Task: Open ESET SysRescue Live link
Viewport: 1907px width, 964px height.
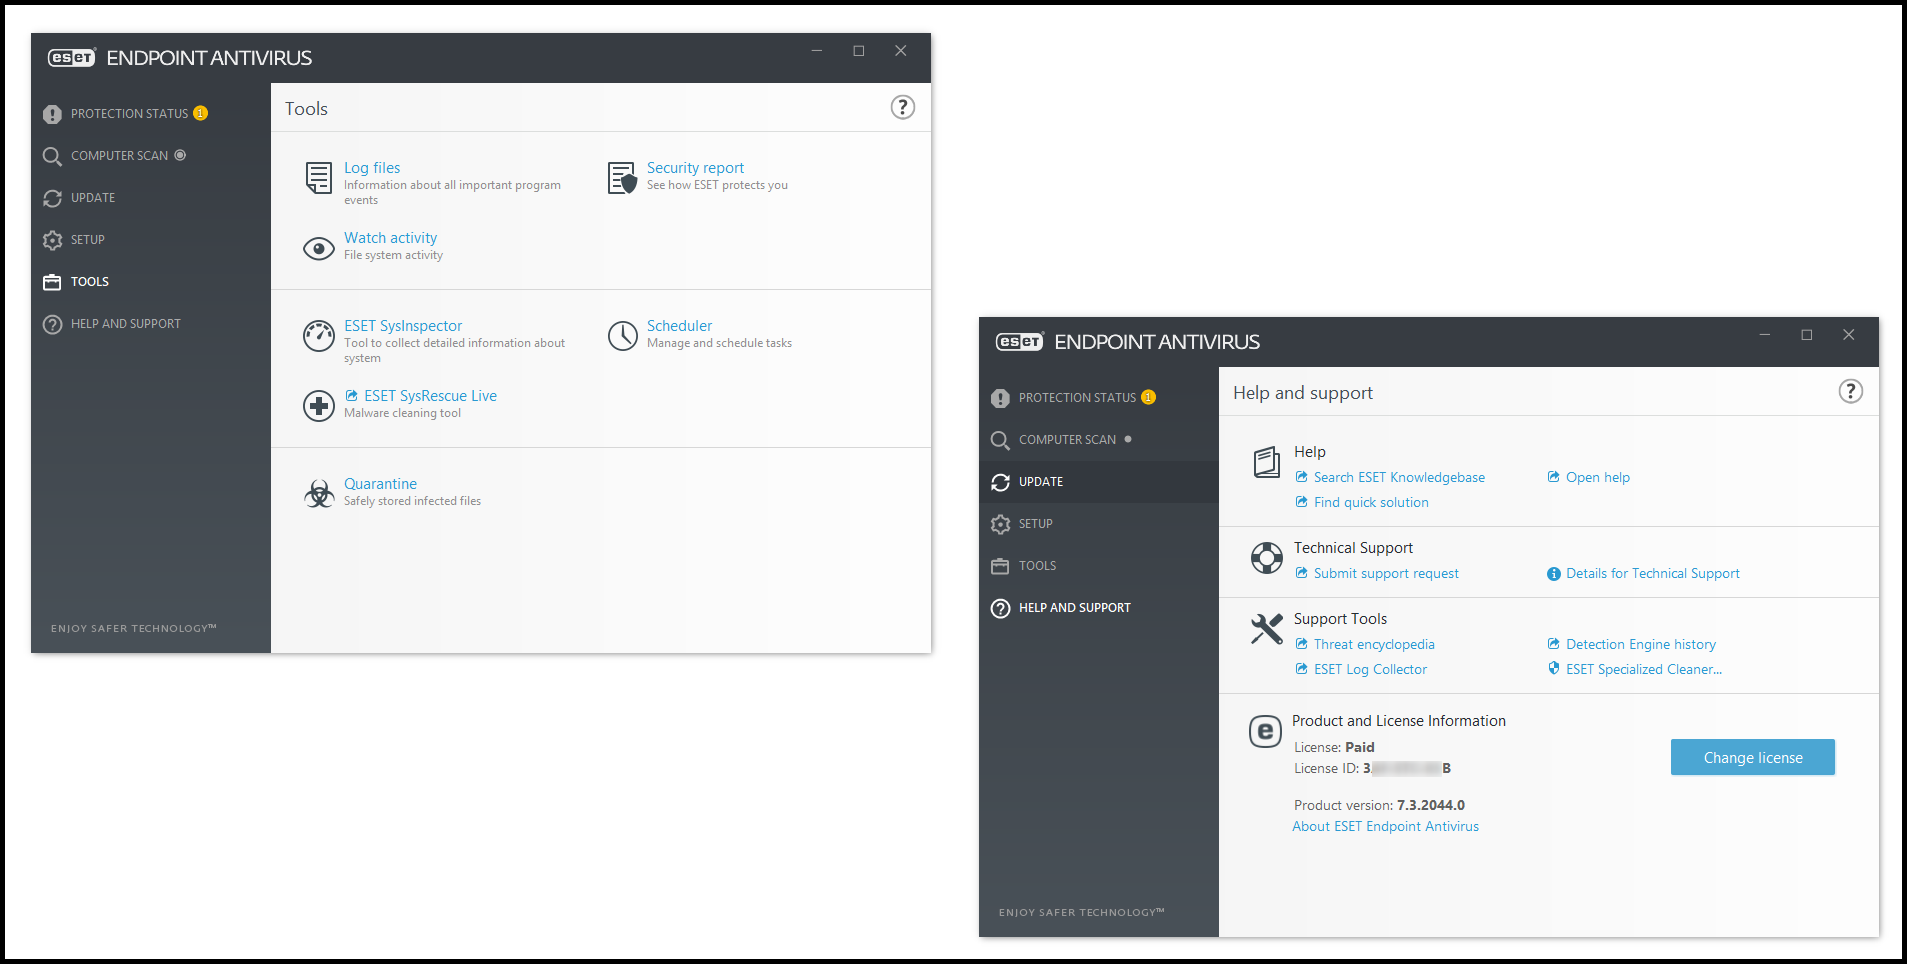Action: (x=430, y=396)
